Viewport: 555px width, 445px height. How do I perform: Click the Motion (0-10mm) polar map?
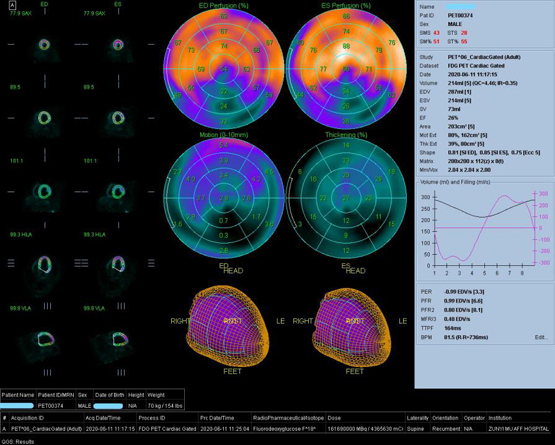pos(224,198)
